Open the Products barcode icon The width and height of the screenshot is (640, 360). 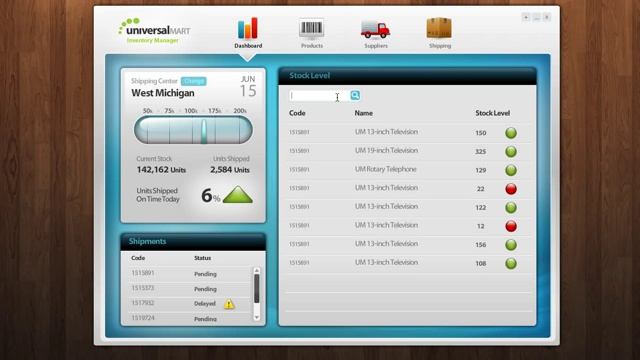click(311, 29)
